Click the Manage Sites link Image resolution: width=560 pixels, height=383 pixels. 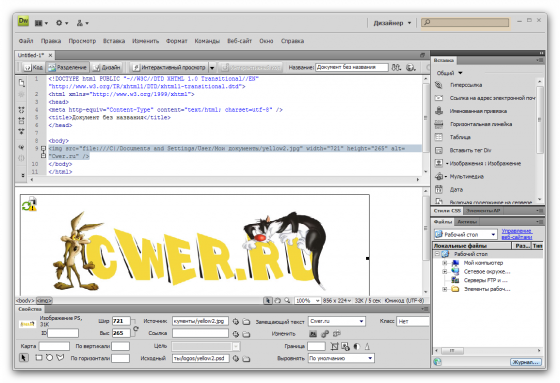pos(517,234)
